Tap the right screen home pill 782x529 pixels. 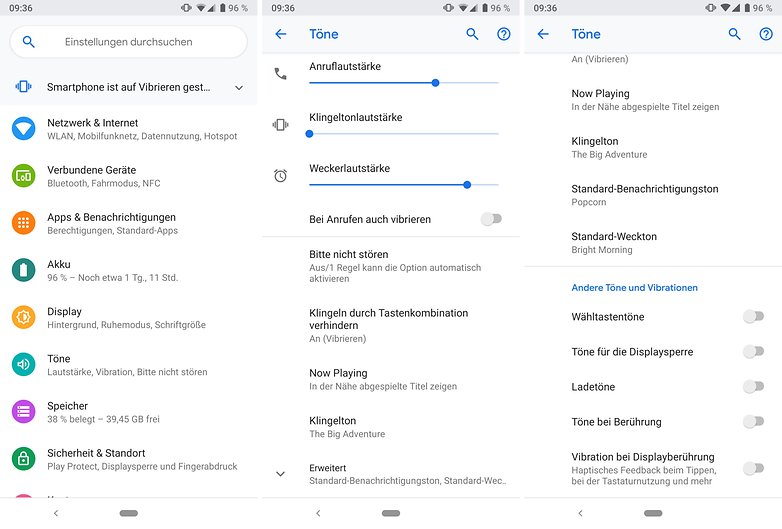(653, 513)
